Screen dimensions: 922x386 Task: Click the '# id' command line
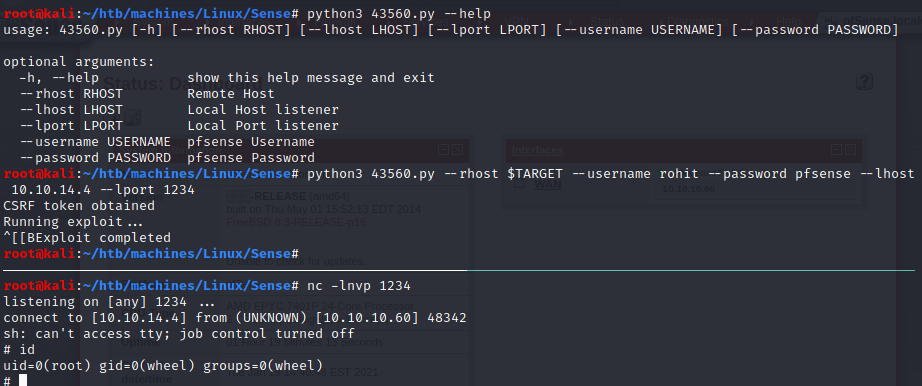tap(19, 350)
